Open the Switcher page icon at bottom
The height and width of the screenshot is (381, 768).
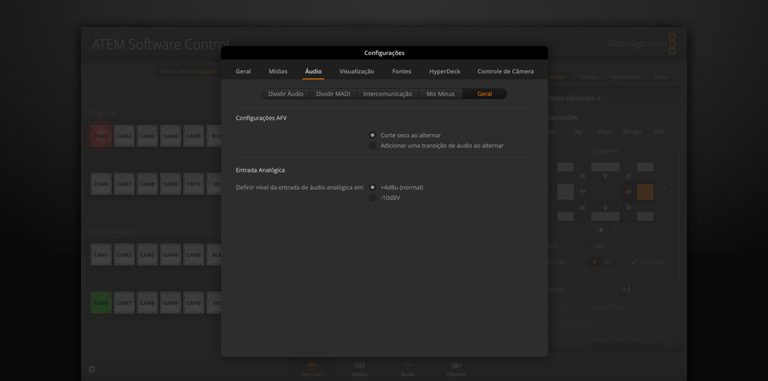pos(312,369)
